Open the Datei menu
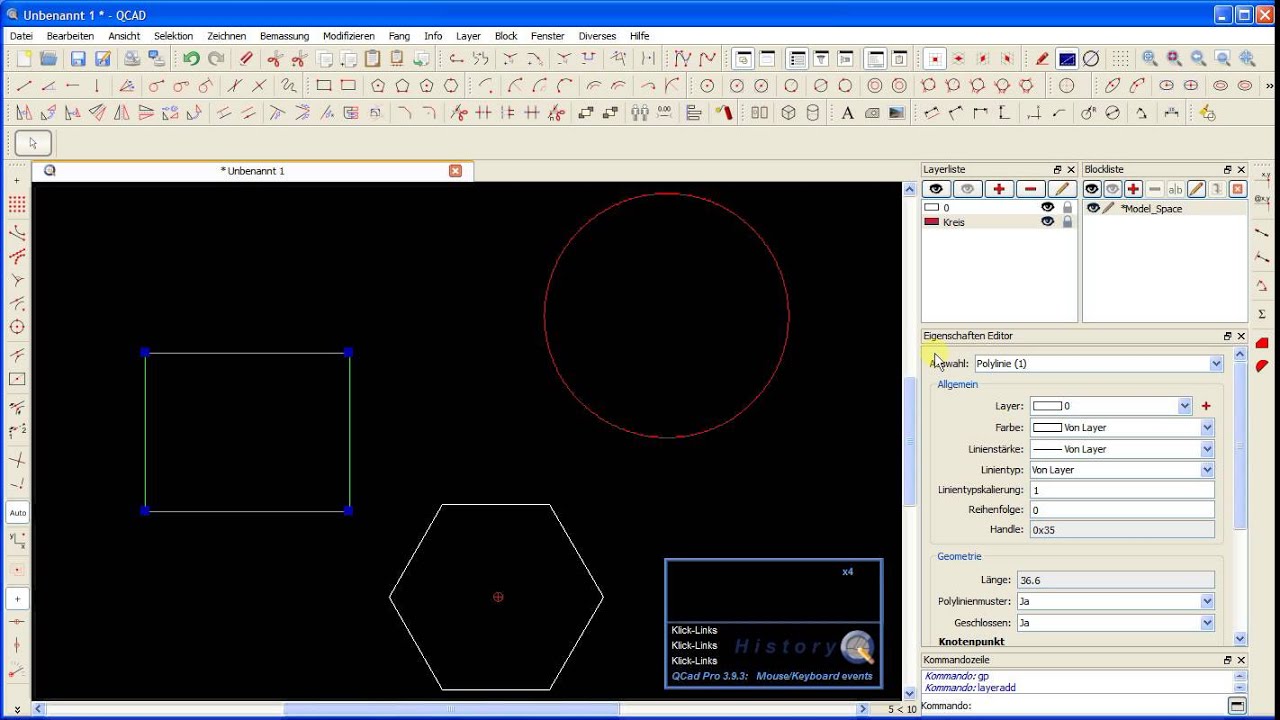The image size is (1280, 720). (x=21, y=36)
